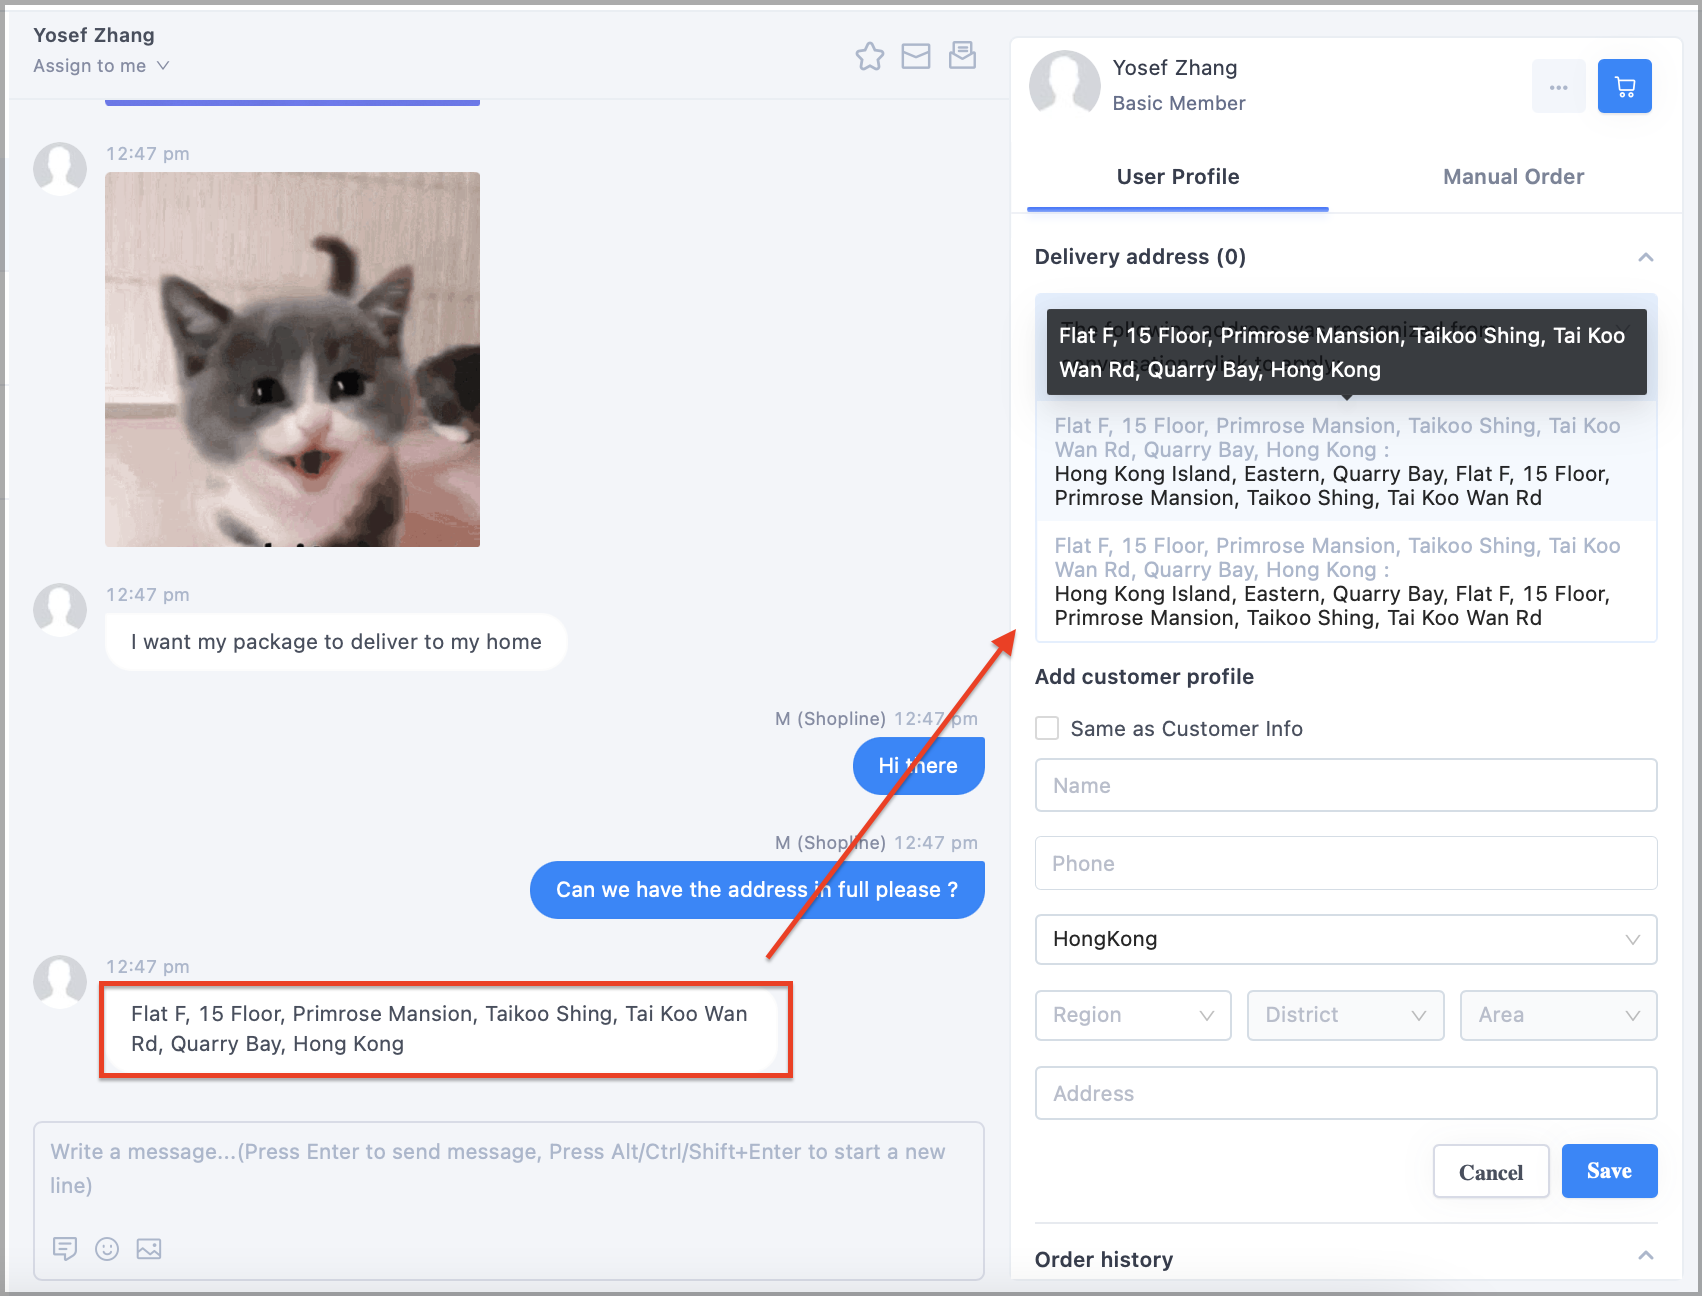Click 'I want my package to deliver' message
1702x1296 pixels.
pyautogui.click(x=336, y=642)
